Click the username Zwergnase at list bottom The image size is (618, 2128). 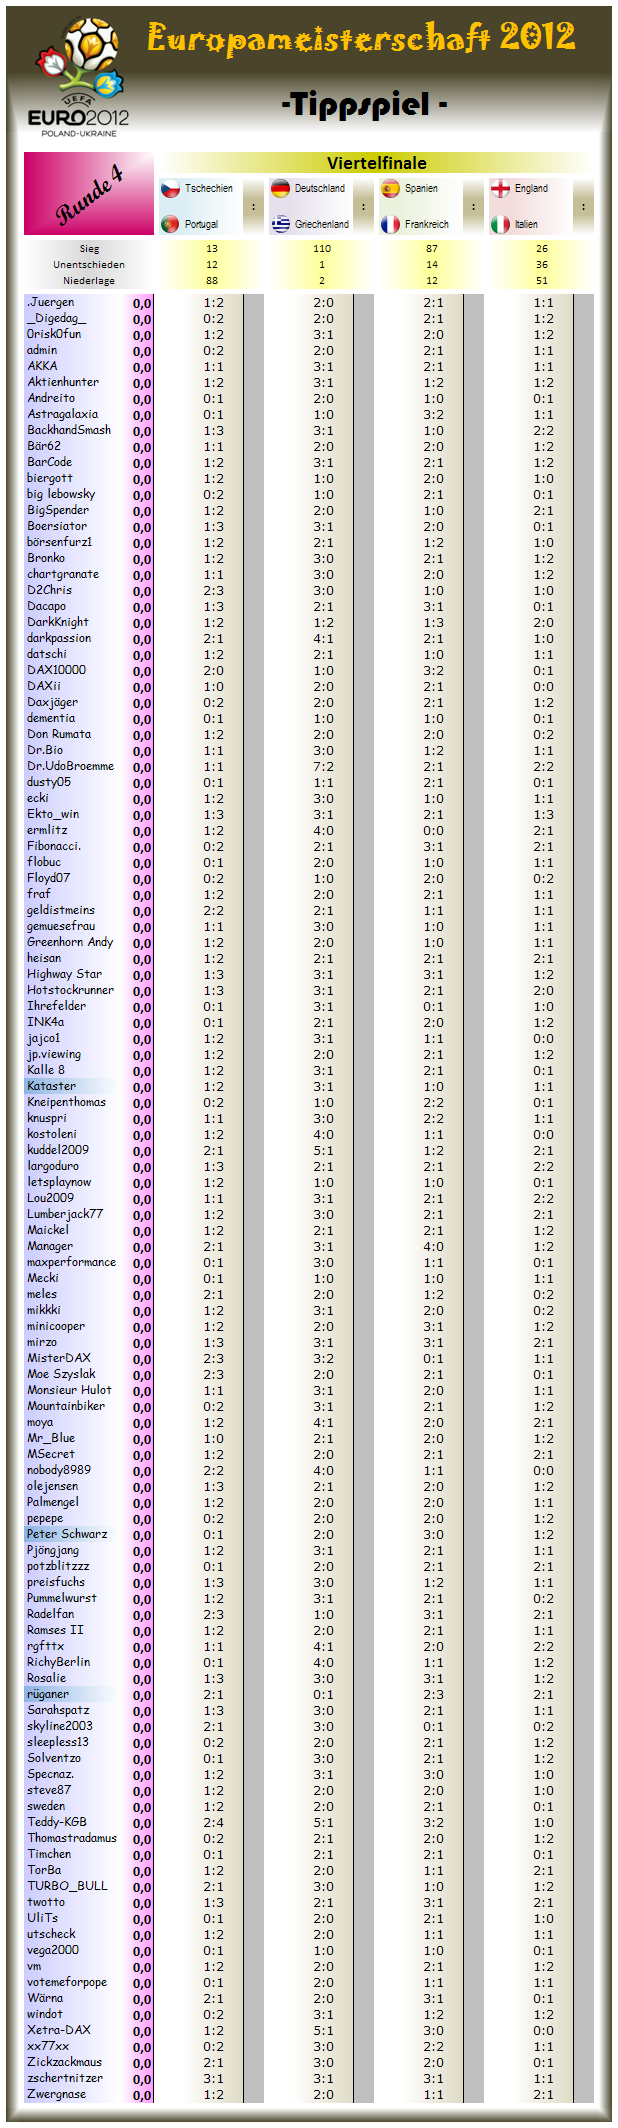tap(56, 2094)
